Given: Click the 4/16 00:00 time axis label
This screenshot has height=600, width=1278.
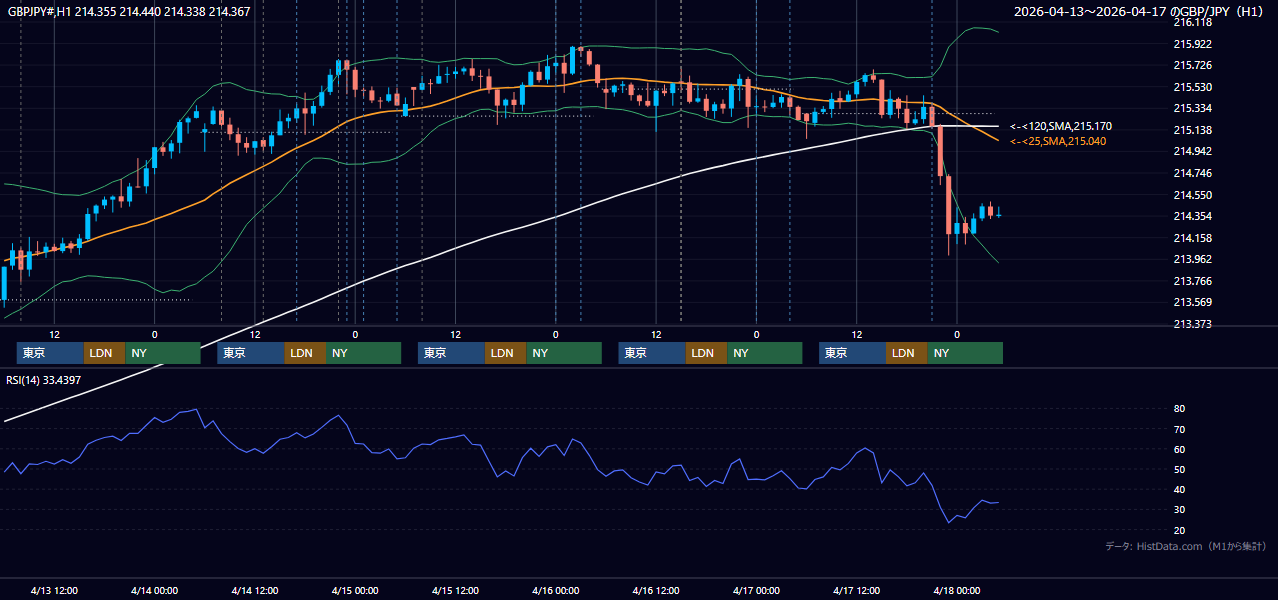Looking at the screenshot, I should coord(555,590).
